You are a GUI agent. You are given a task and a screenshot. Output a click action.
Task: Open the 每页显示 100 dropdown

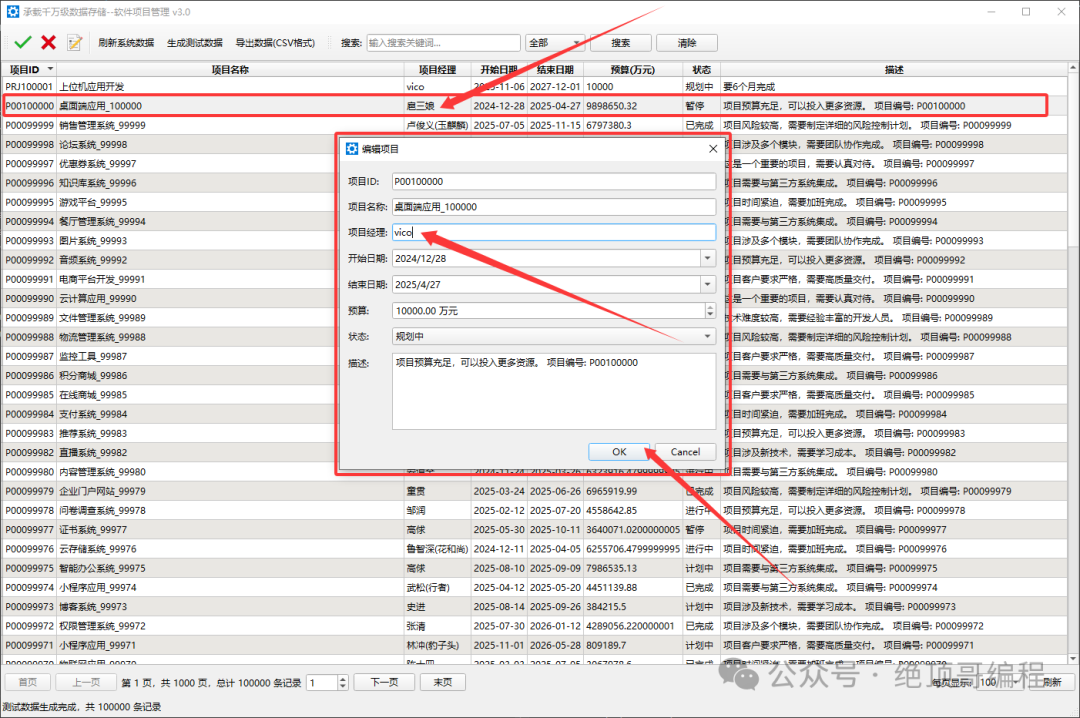1001,682
